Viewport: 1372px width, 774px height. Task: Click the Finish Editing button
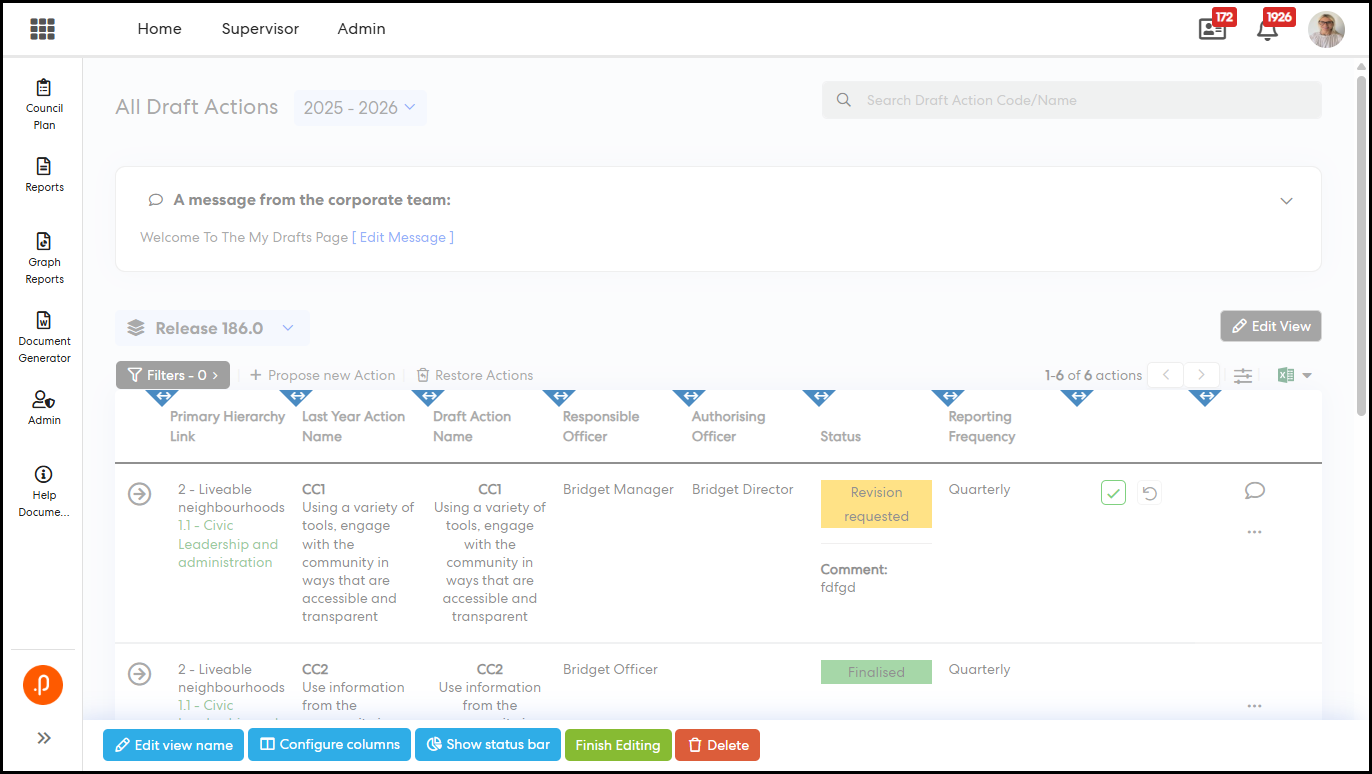coord(618,745)
